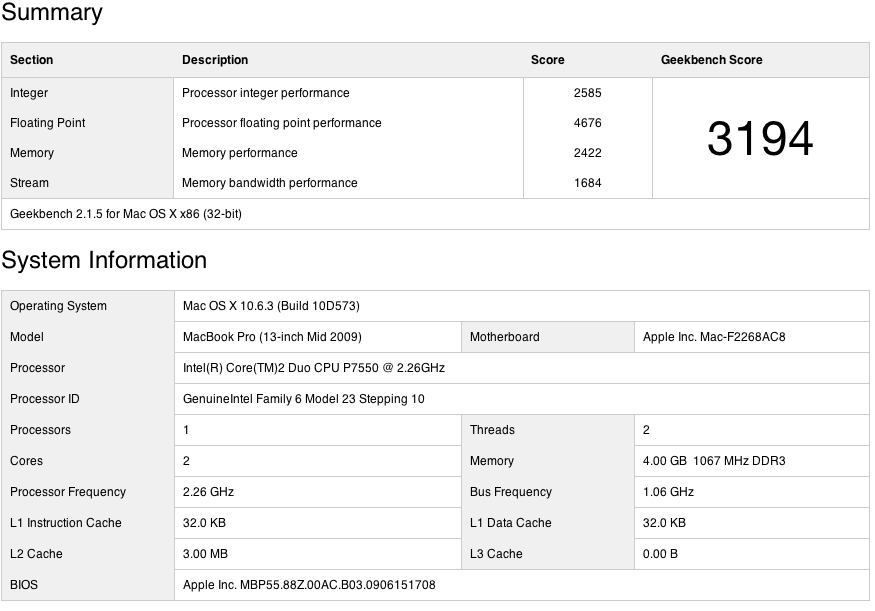875x611 pixels.
Task: Click the L1 Data Cache label
Action: [511, 523]
